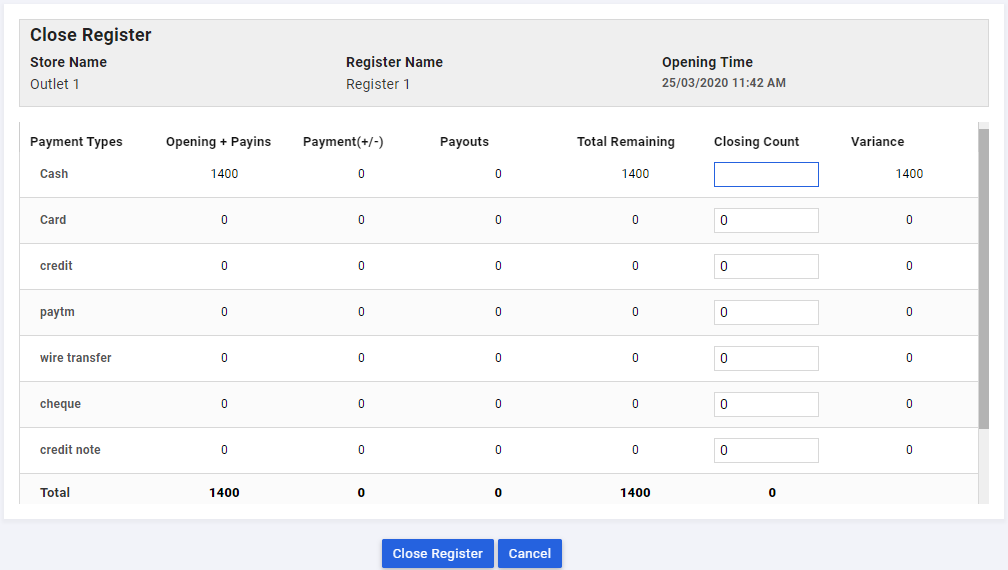This screenshot has height=570, width=1008.
Task: Select the credit closing count input
Action: [766, 266]
